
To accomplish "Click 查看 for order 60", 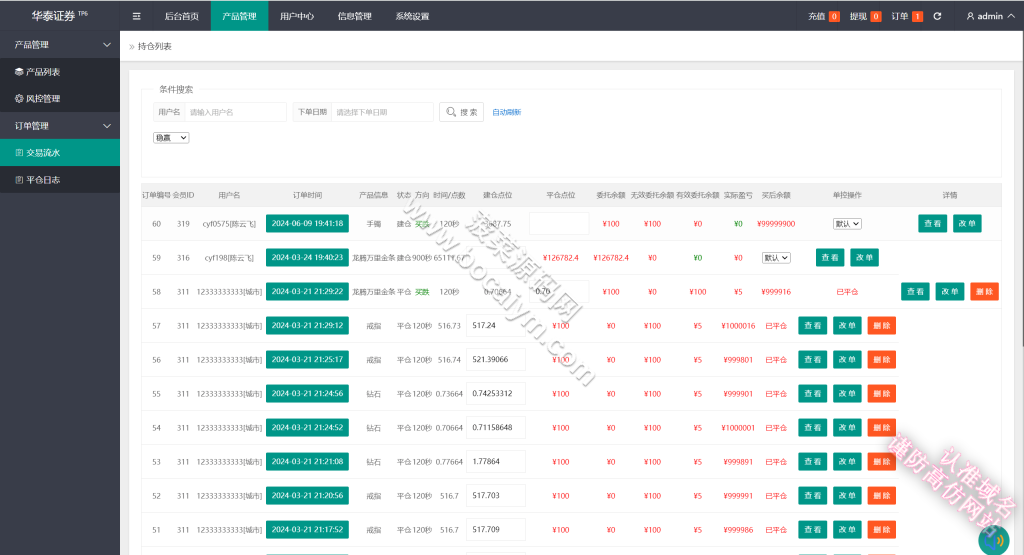I will pyautogui.click(x=933, y=224).
